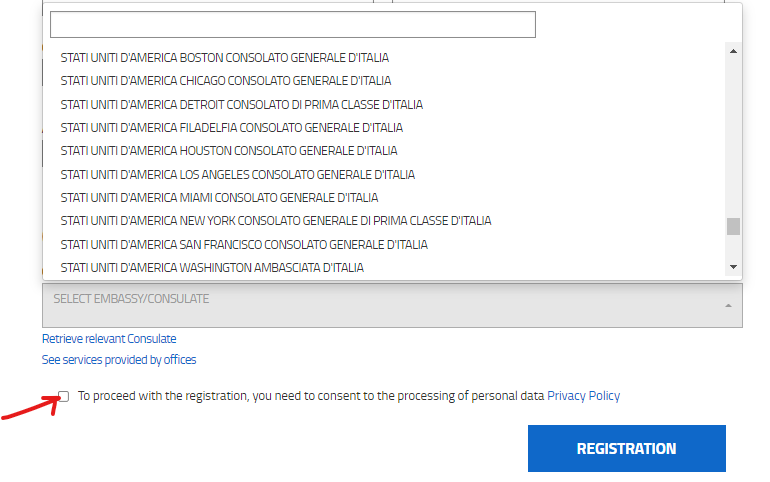
Task: Pick New York Consolato Generale option
Action: click(276, 220)
